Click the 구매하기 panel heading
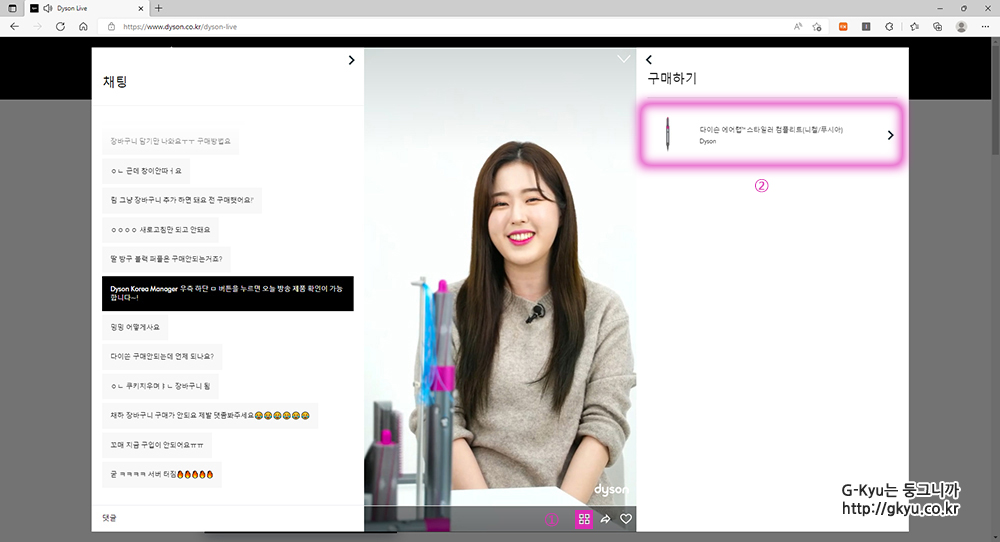1000x542 pixels. pos(672,78)
